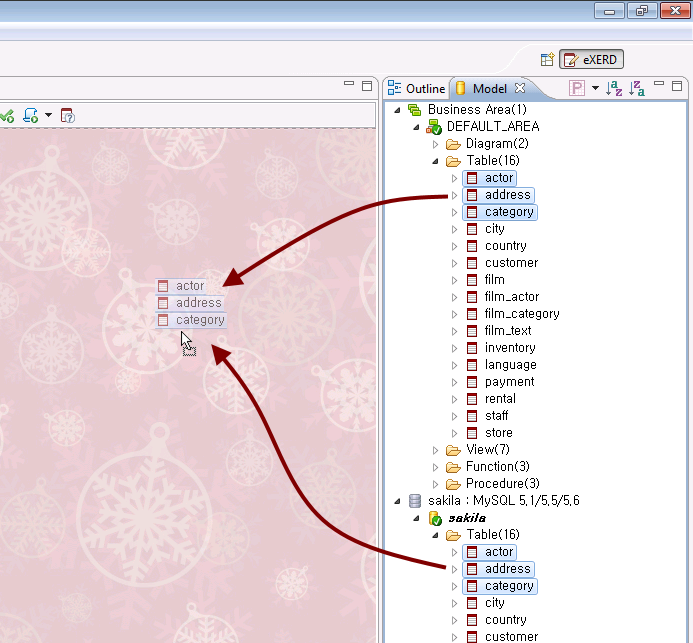This screenshot has width=693, height=643.
Task: Maximize the editor pane
Action: (366, 86)
